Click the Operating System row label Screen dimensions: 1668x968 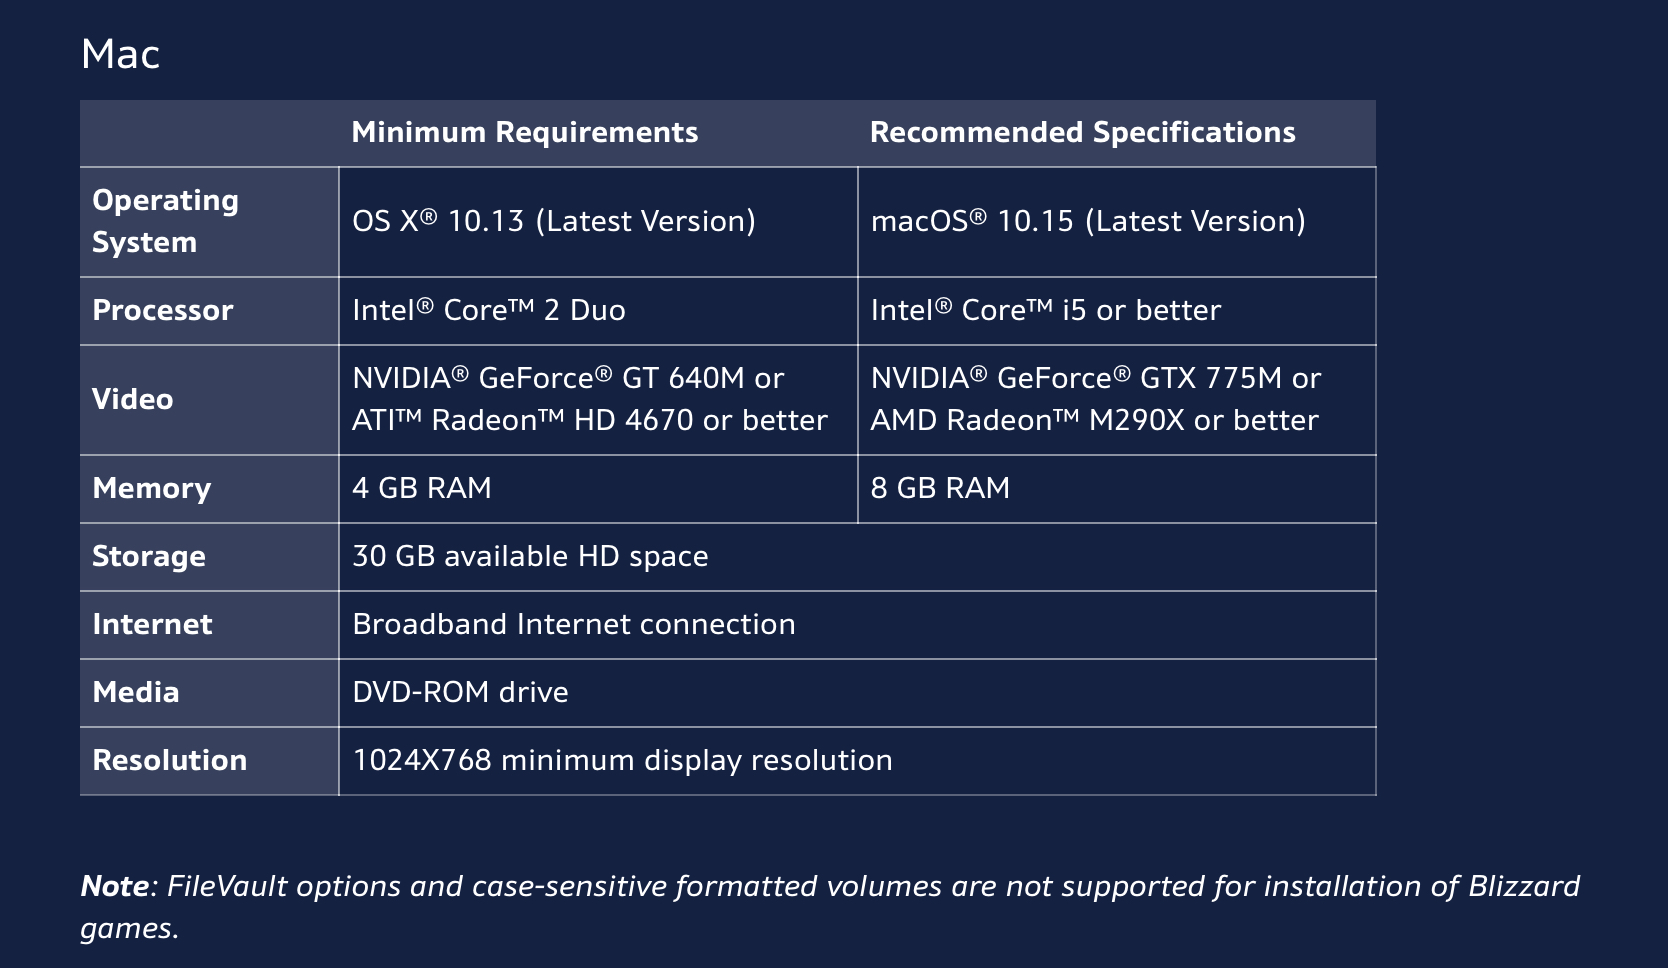click(165, 221)
